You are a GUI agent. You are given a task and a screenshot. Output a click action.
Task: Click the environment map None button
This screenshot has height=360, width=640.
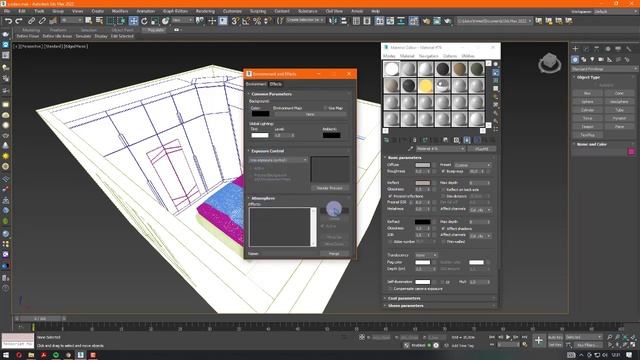310,114
